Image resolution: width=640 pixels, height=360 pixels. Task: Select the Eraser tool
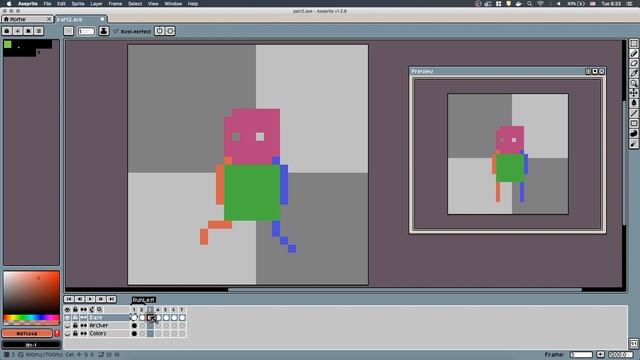[x=633, y=63]
